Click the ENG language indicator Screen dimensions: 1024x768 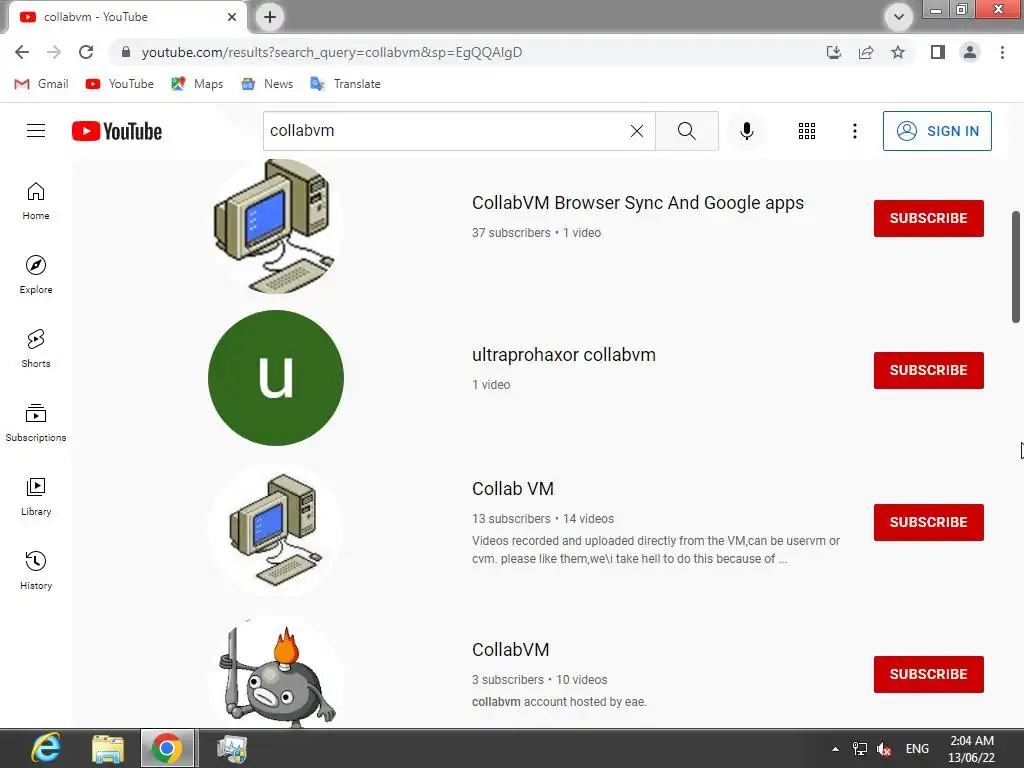point(917,749)
